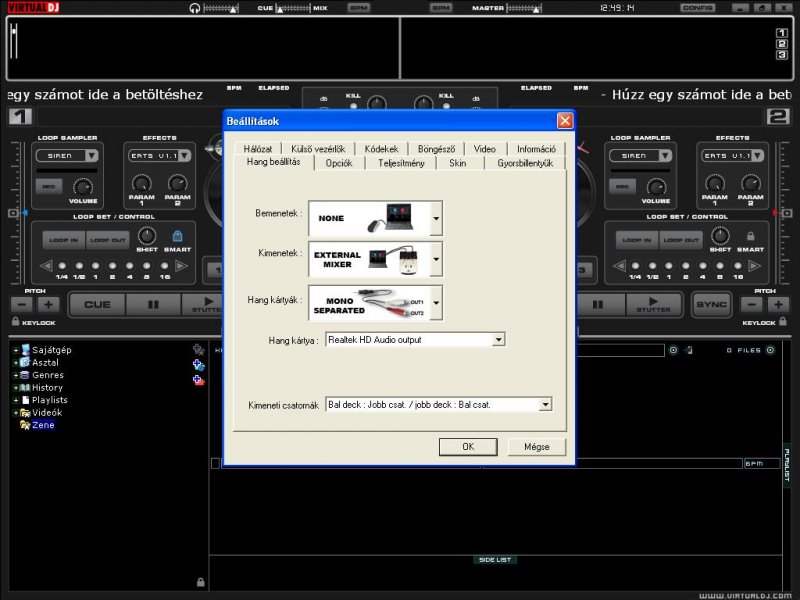Decrease left deck pitch with minus
The image size is (800, 600).
coord(21,305)
